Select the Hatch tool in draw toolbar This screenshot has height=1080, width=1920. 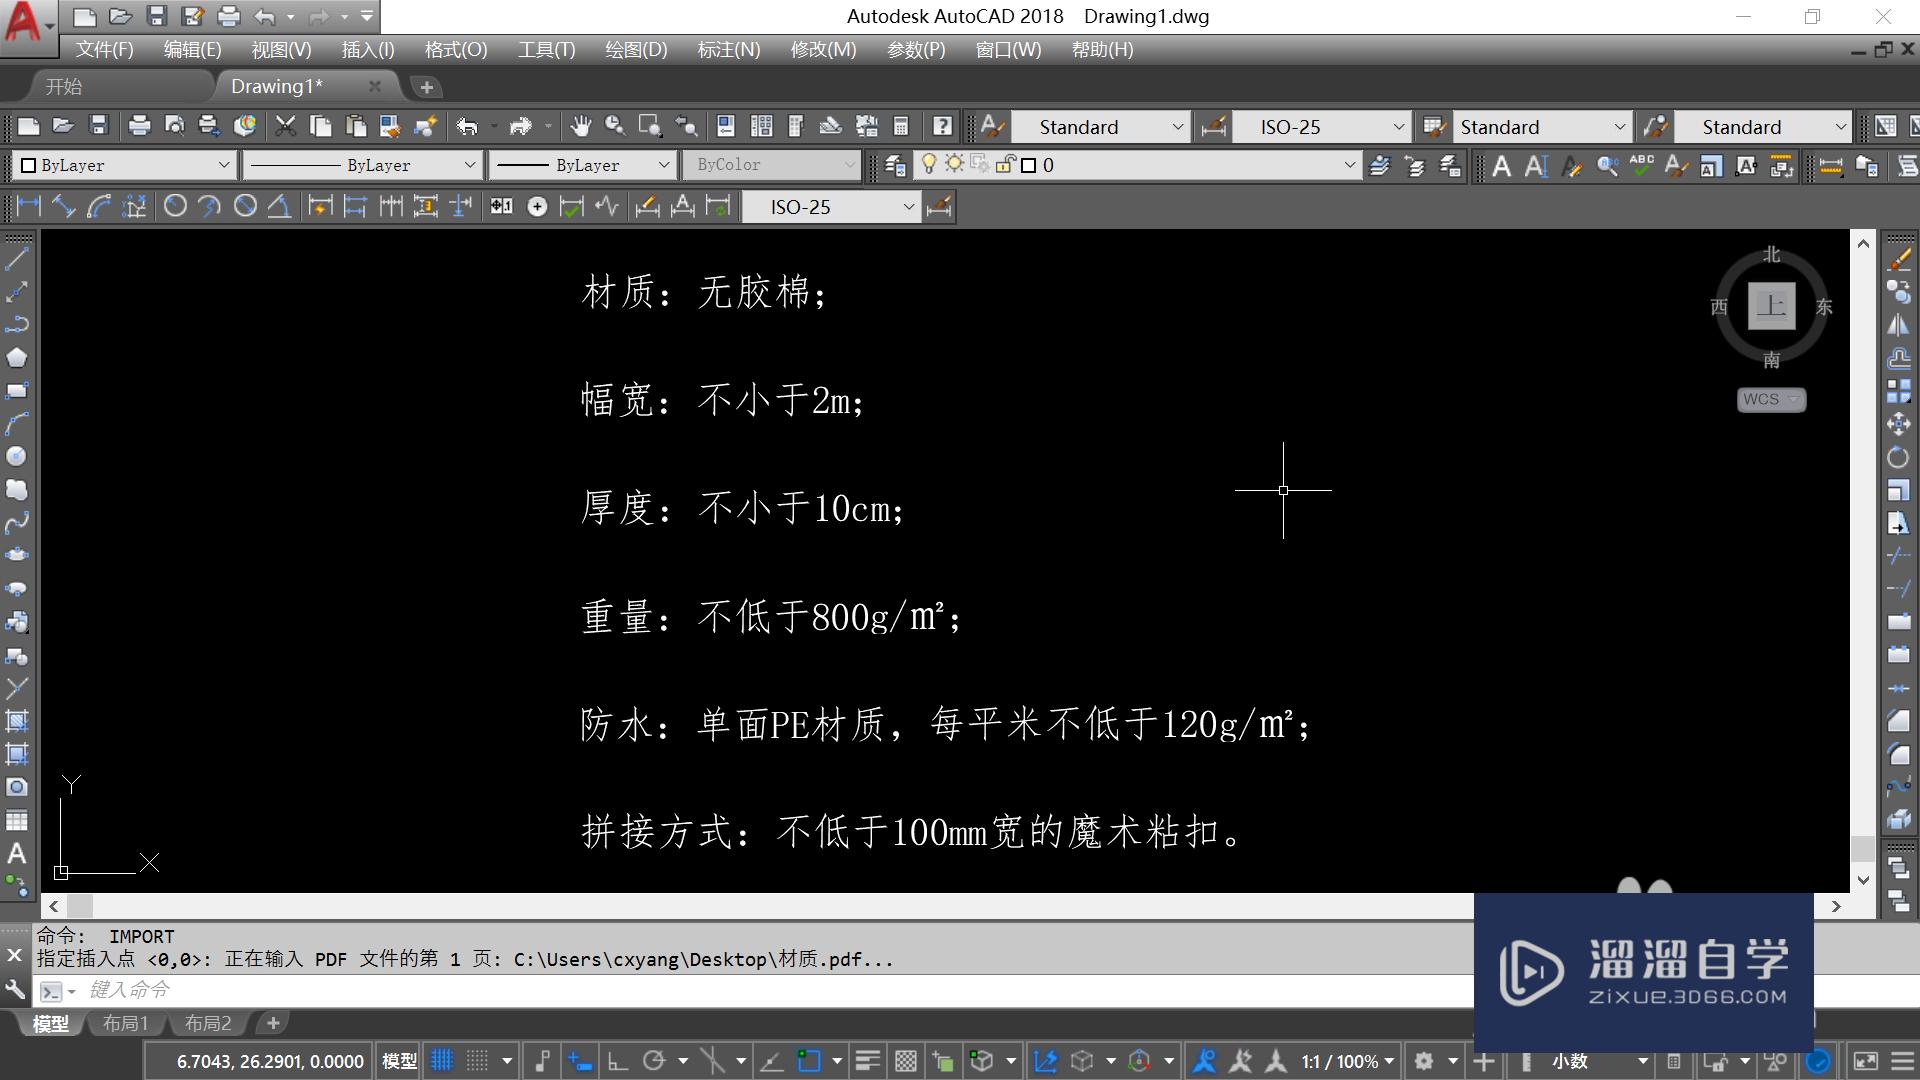point(17,720)
